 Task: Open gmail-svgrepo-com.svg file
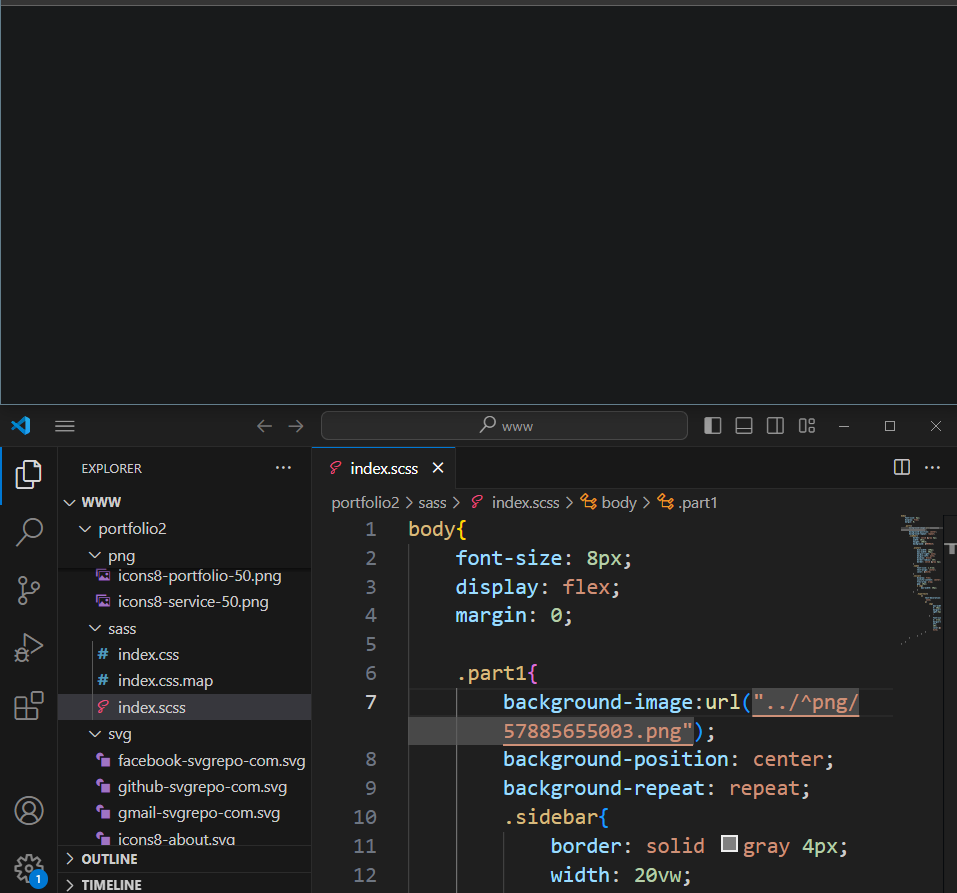click(x=184, y=813)
